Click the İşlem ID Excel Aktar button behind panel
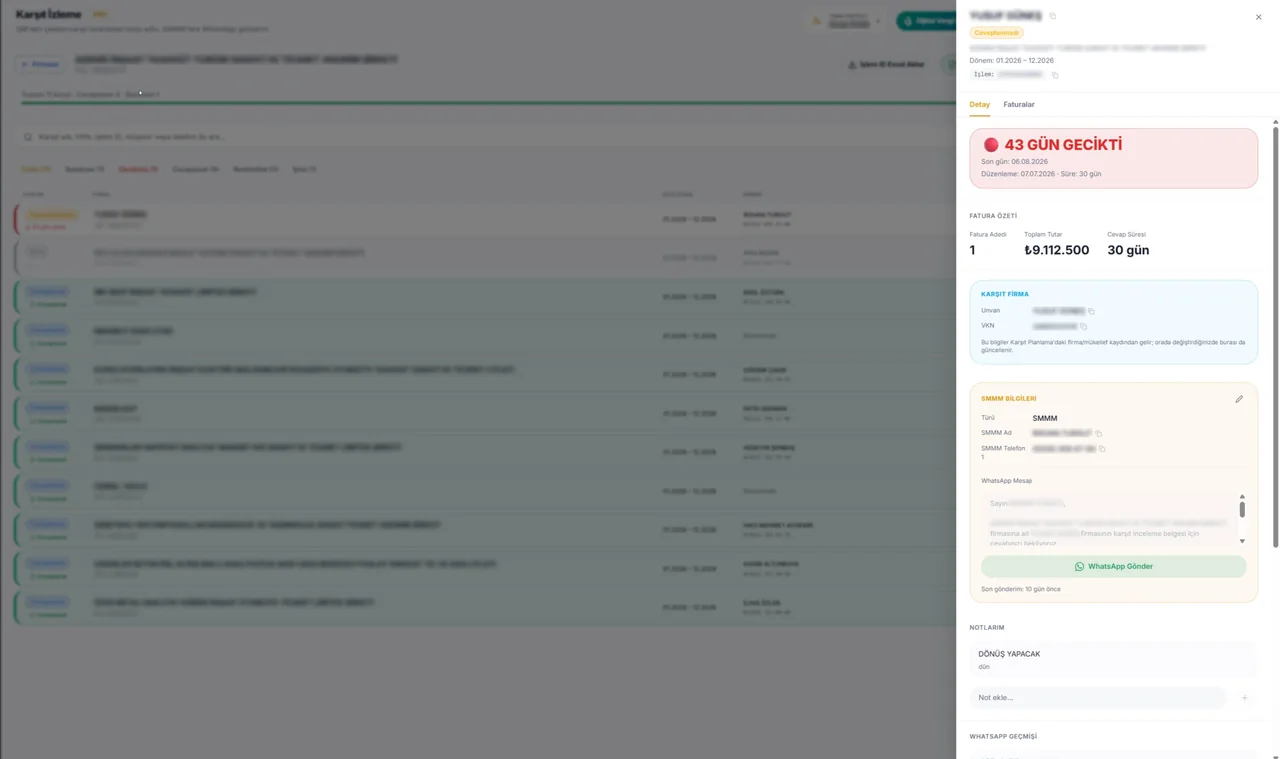This screenshot has width=1280, height=759. (x=886, y=65)
